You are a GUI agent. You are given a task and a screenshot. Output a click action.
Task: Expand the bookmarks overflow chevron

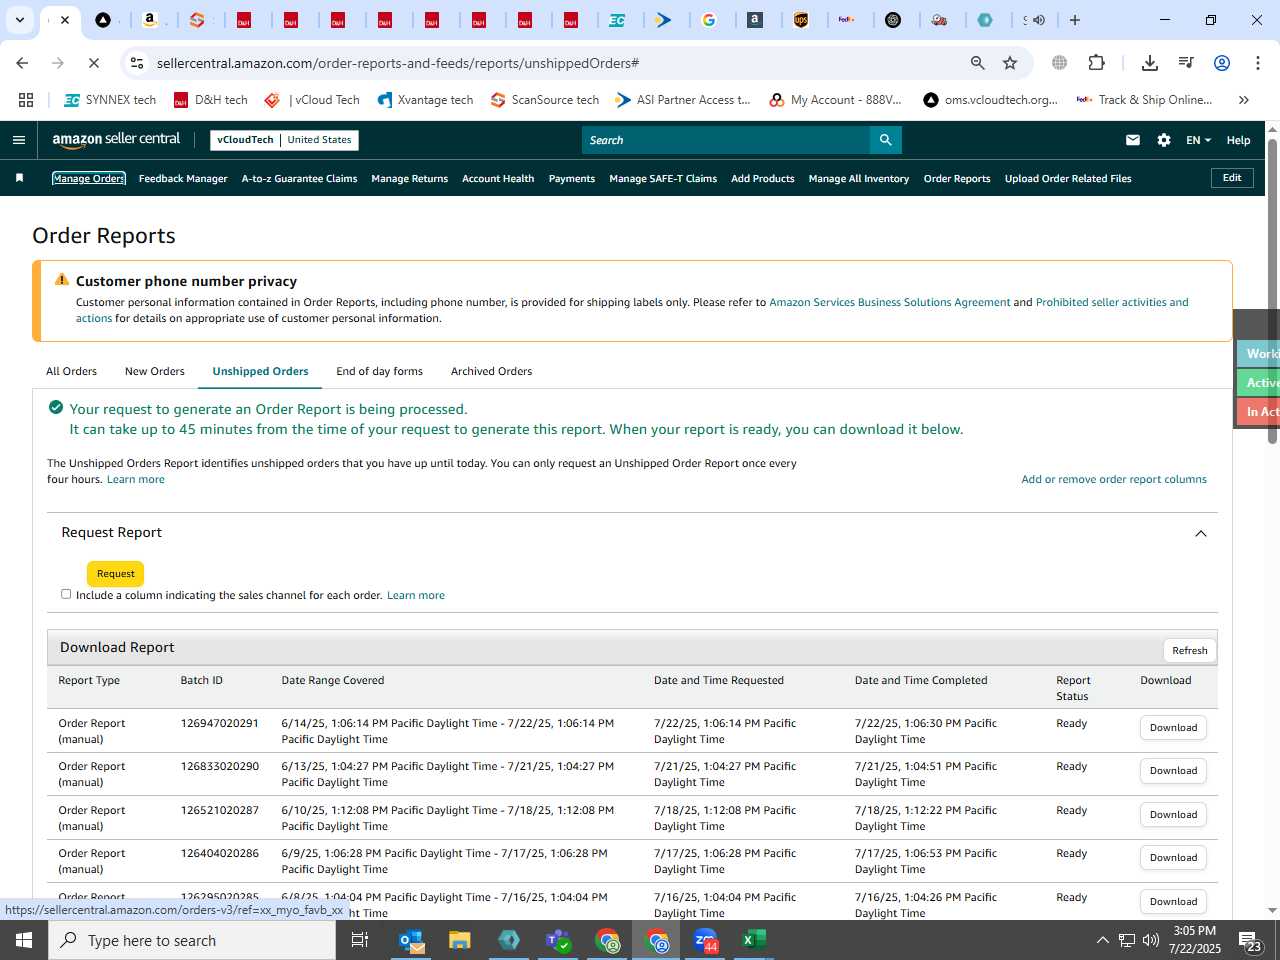tap(1244, 100)
